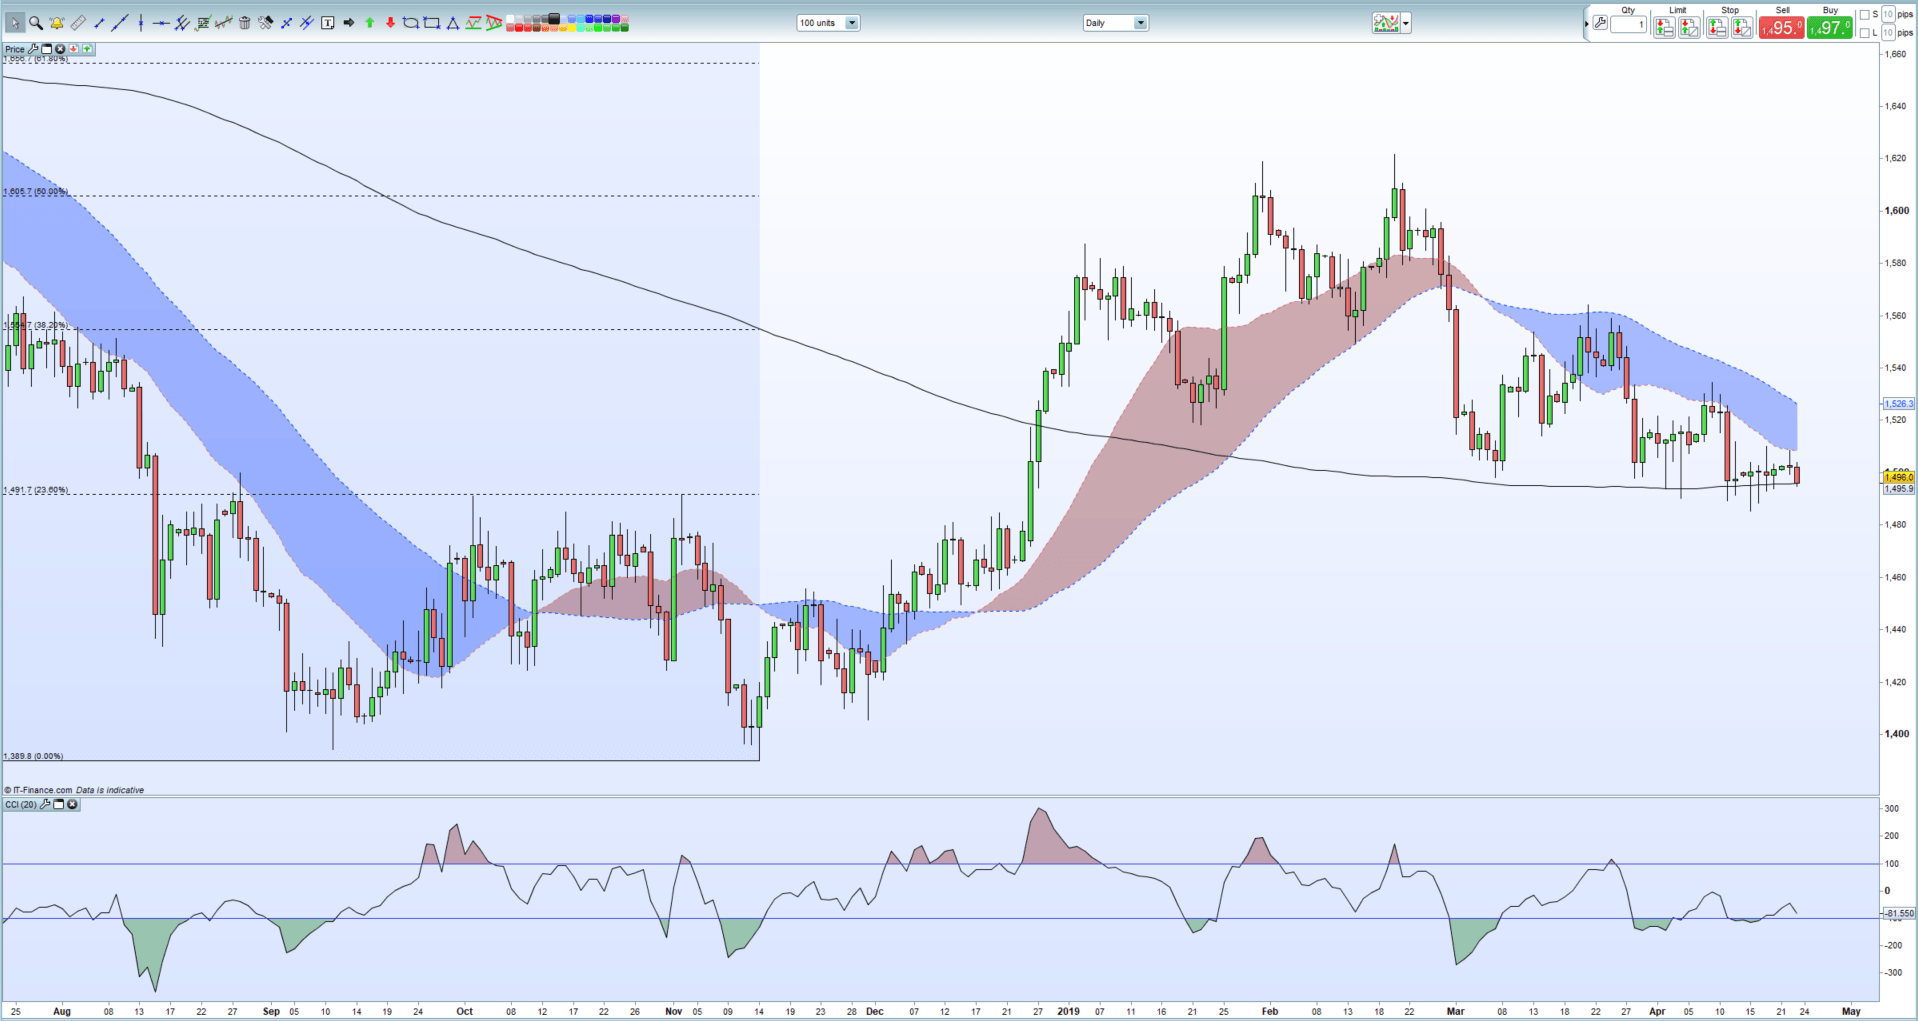The width and height of the screenshot is (1918, 1021).
Task: Open the 100 units dropdown
Action: pyautogui.click(x=828, y=23)
